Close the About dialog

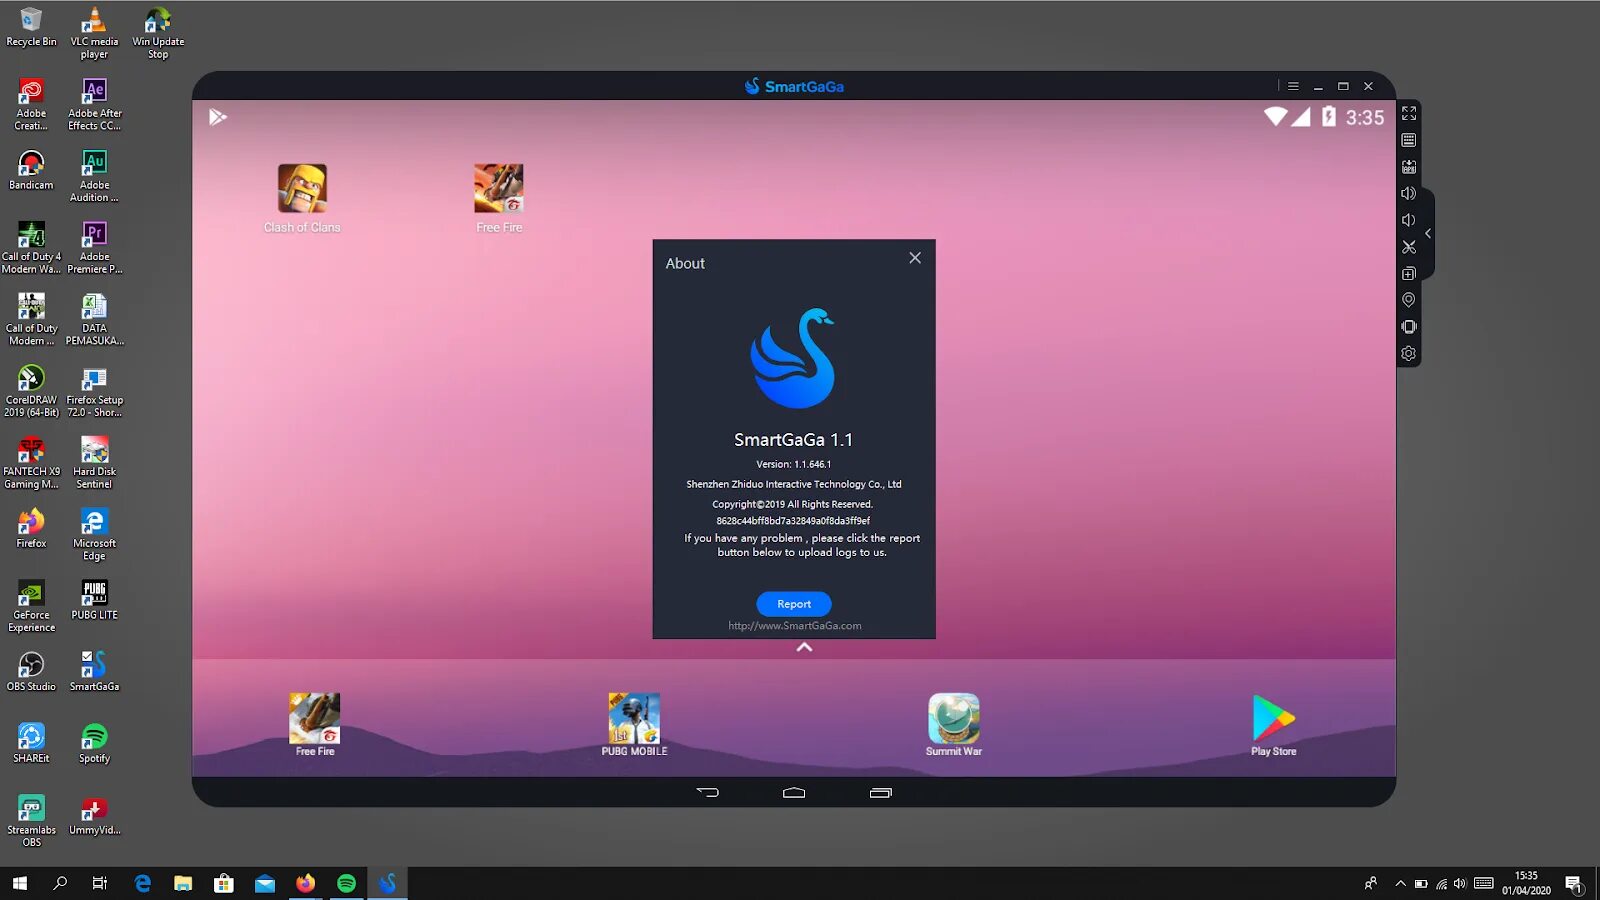915,258
